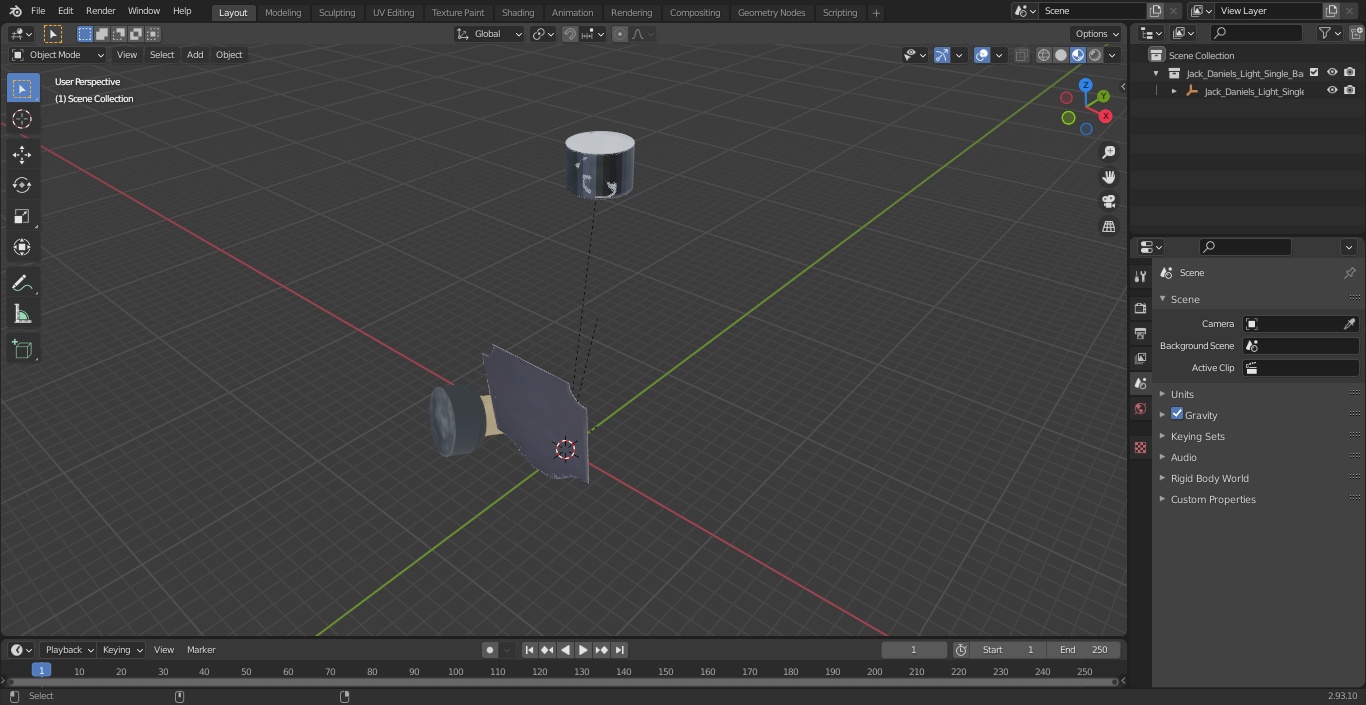The height and width of the screenshot is (705, 1366).
Task: Open the Options dropdown in viewport
Action: 1097,34
